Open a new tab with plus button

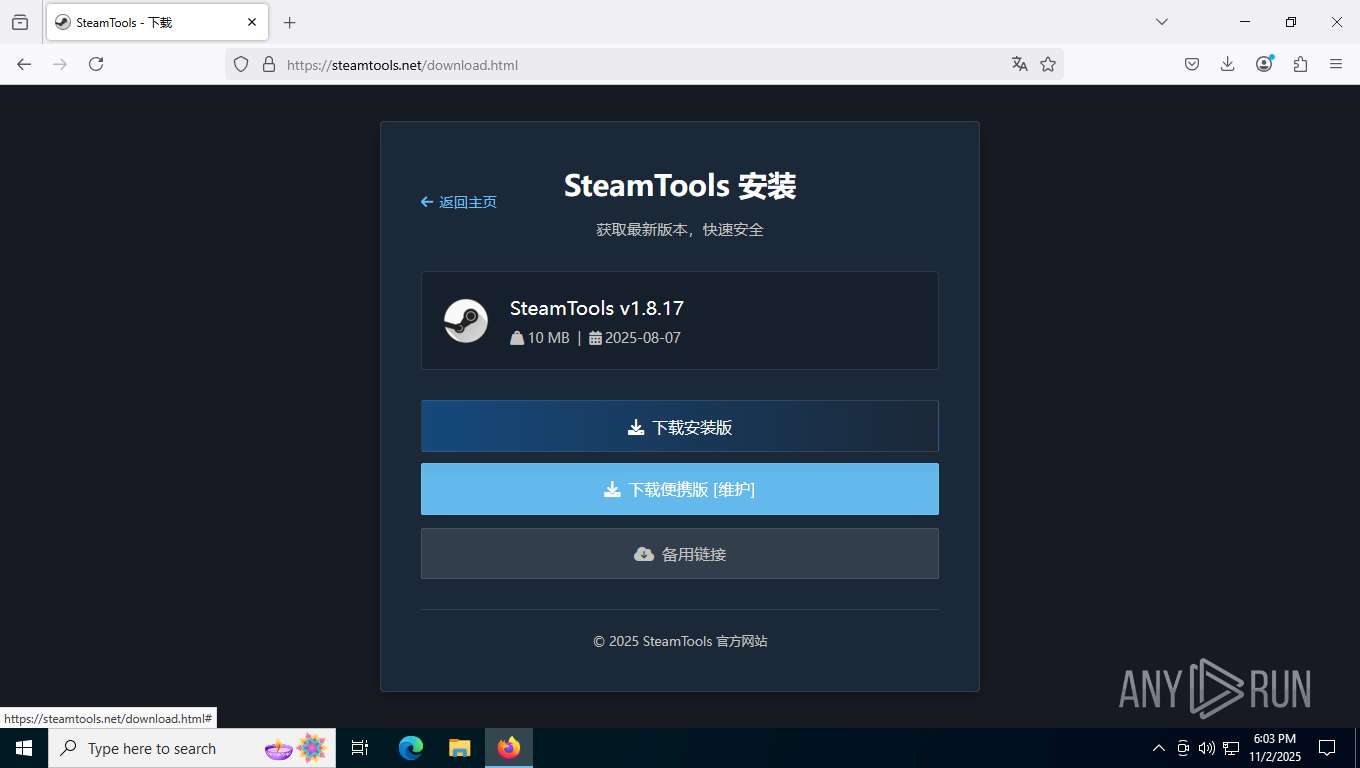pos(290,22)
